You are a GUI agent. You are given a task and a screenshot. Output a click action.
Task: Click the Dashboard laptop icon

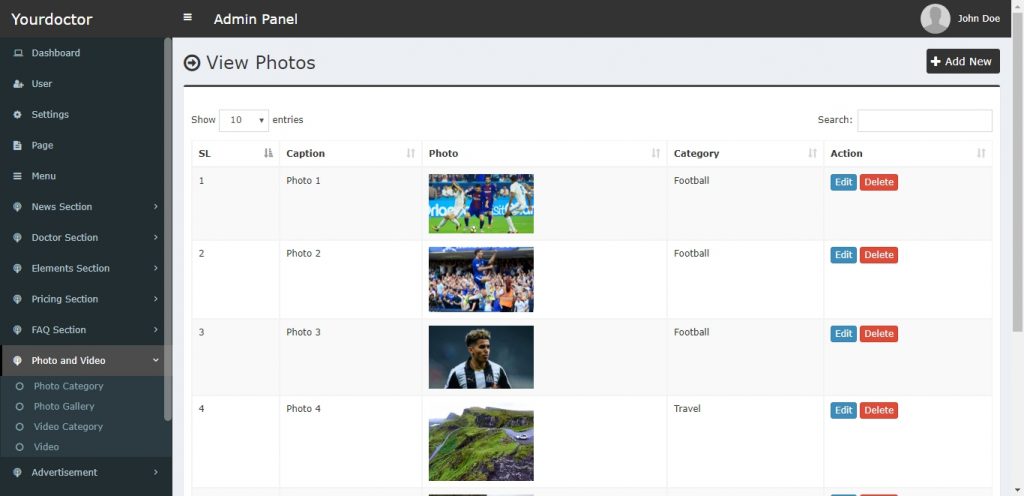[18, 53]
